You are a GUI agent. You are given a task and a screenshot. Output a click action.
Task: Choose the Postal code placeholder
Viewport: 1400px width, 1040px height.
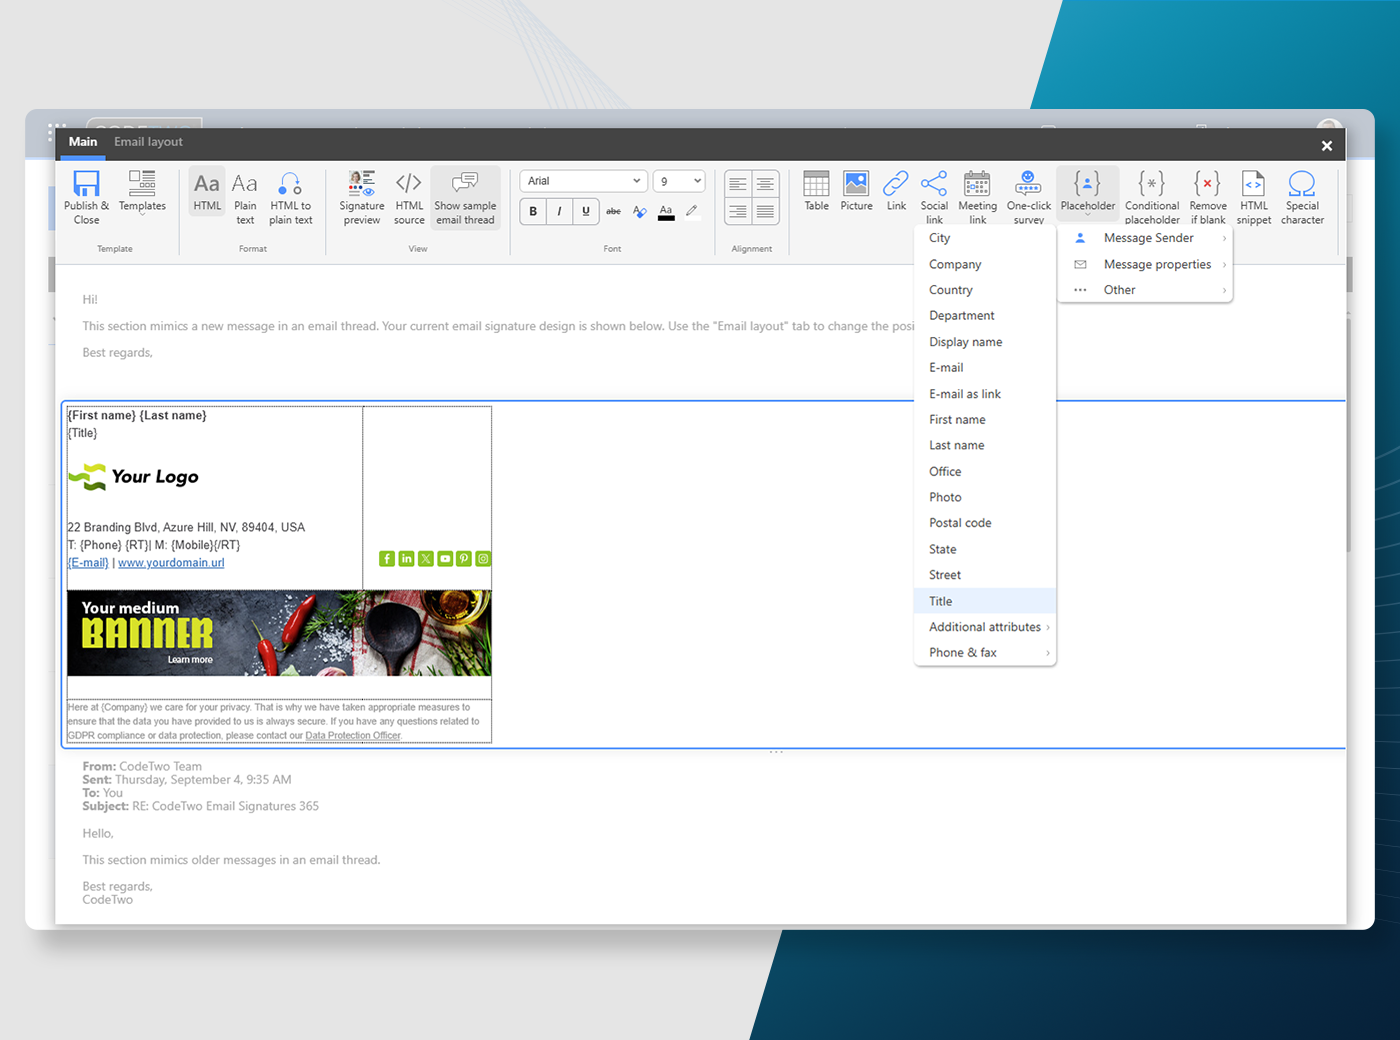click(985, 523)
